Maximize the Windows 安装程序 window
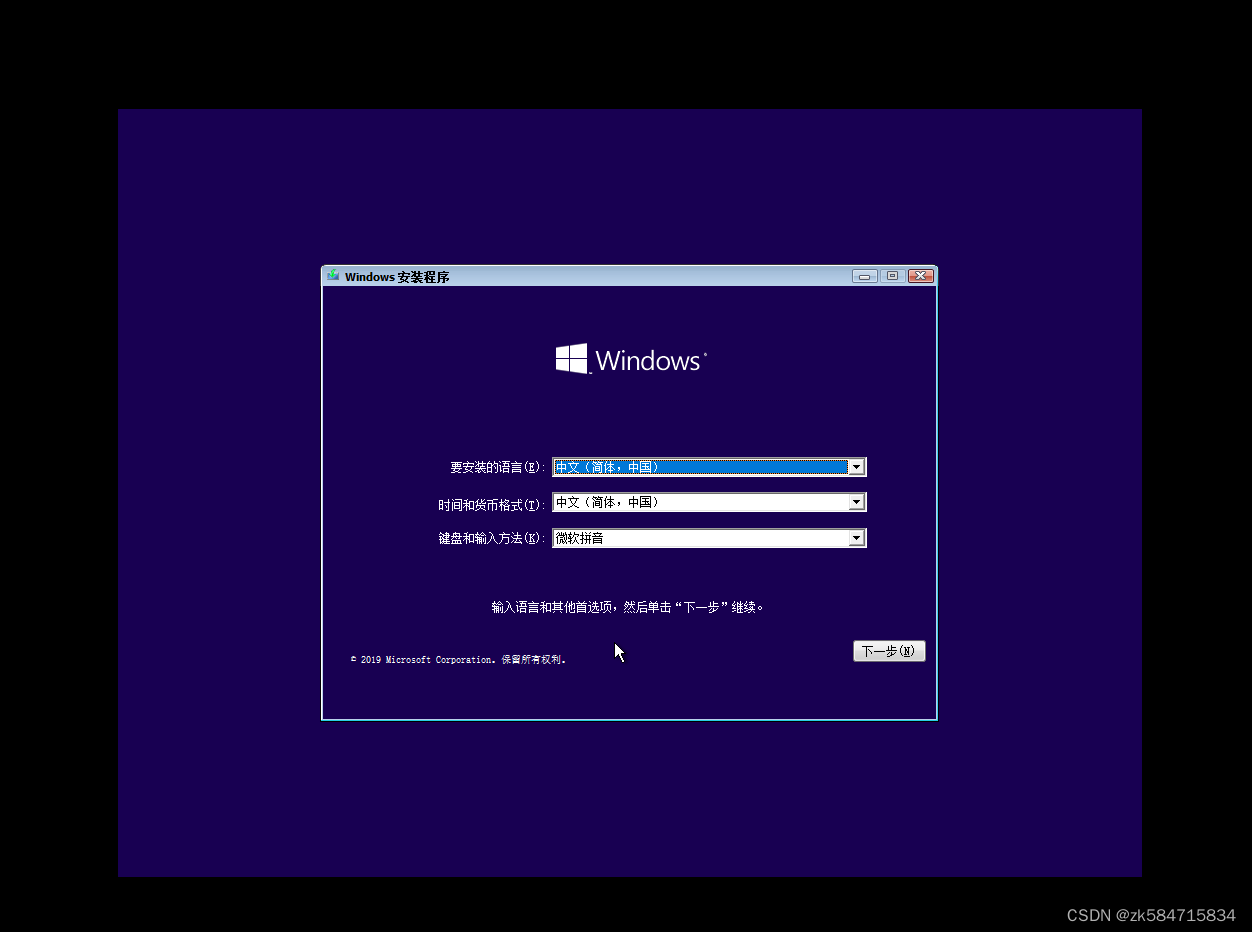The width and height of the screenshot is (1252, 932). pos(892,276)
